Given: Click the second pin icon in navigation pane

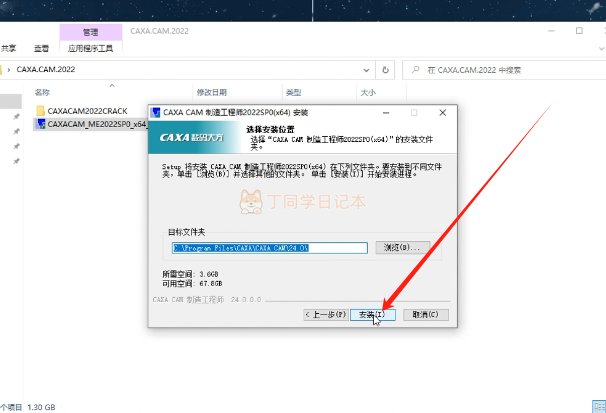Looking at the screenshot, I should [16, 131].
